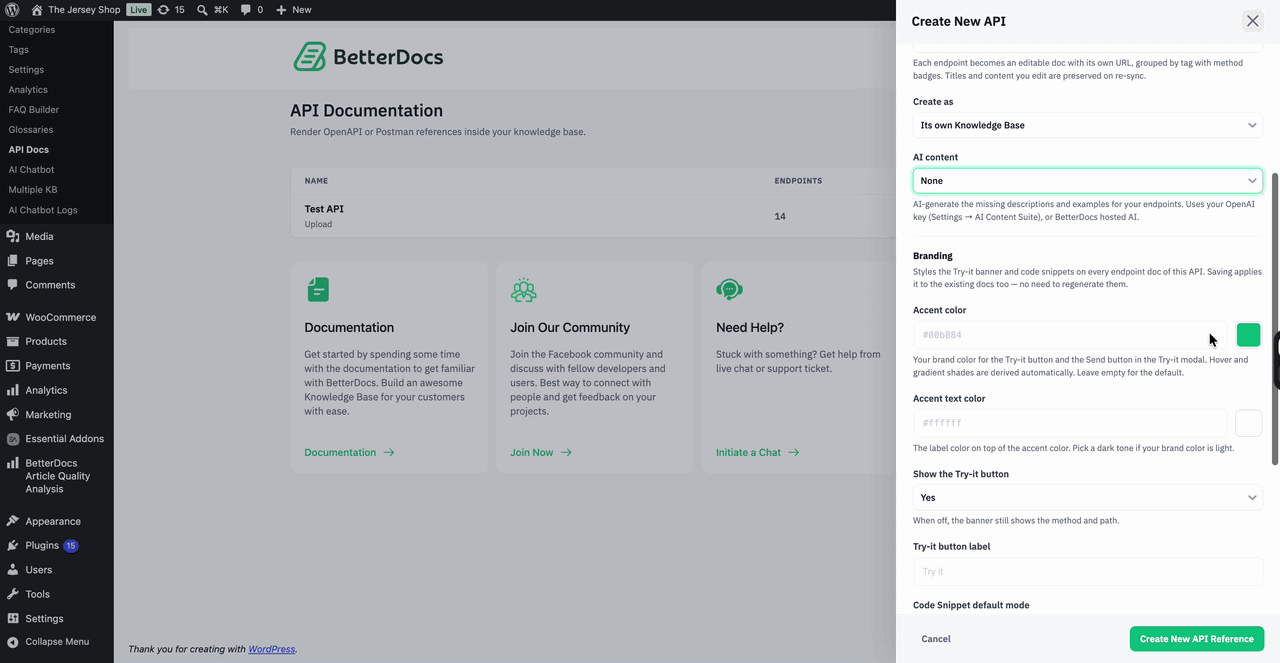Click the Appearance brush icon

(x=13, y=521)
